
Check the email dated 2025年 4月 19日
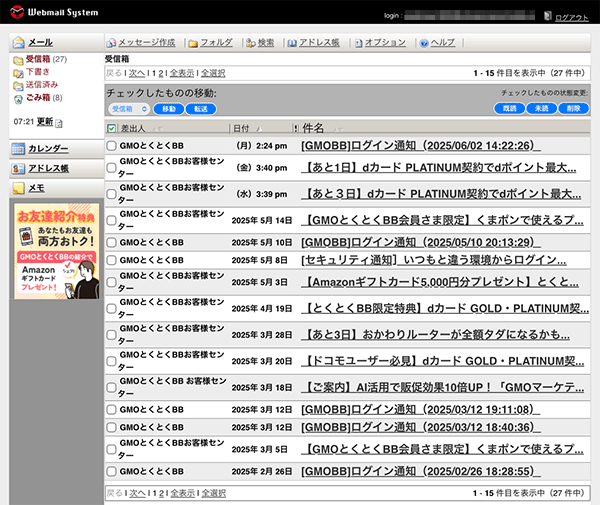coord(111,308)
